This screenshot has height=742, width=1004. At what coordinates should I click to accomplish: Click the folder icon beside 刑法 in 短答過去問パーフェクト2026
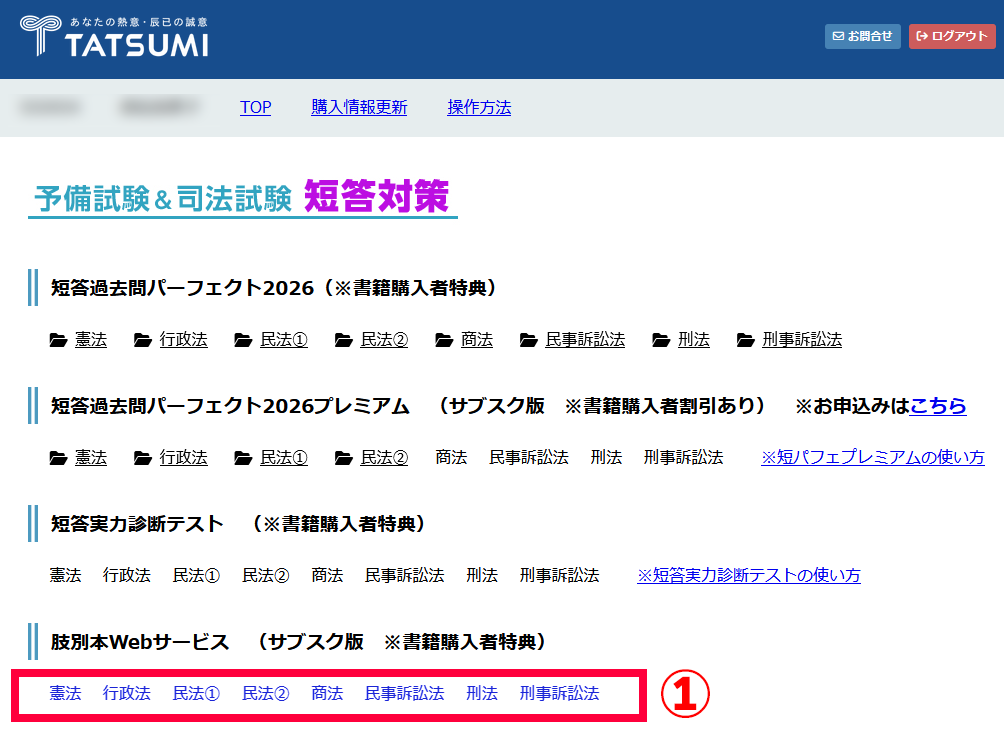(x=661, y=340)
